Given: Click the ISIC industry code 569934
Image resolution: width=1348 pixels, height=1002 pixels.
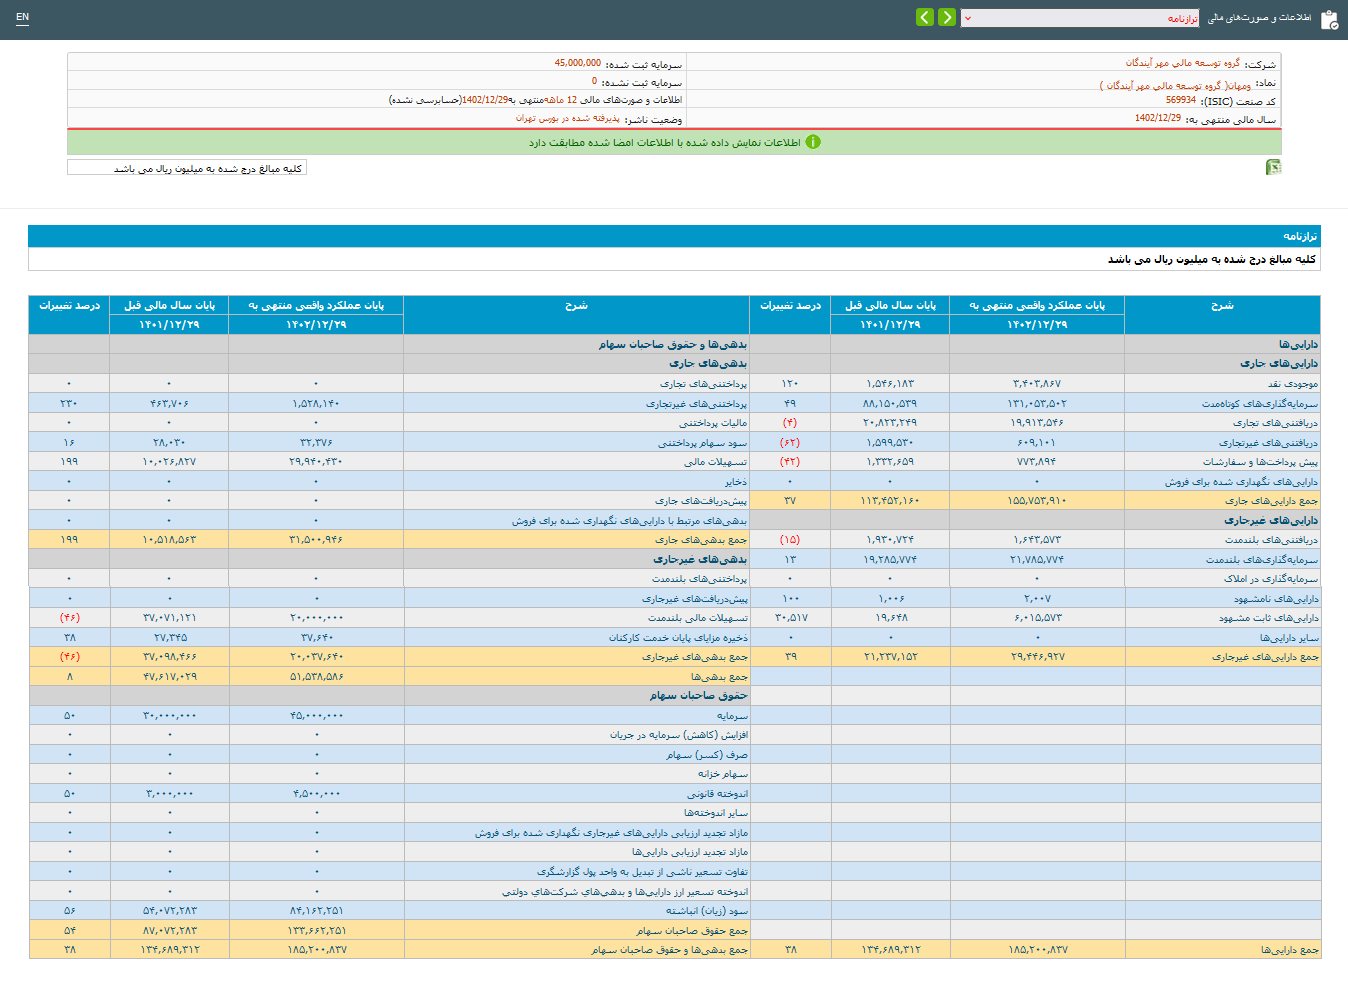Looking at the screenshot, I should pyautogui.click(x=1180, y=100).
